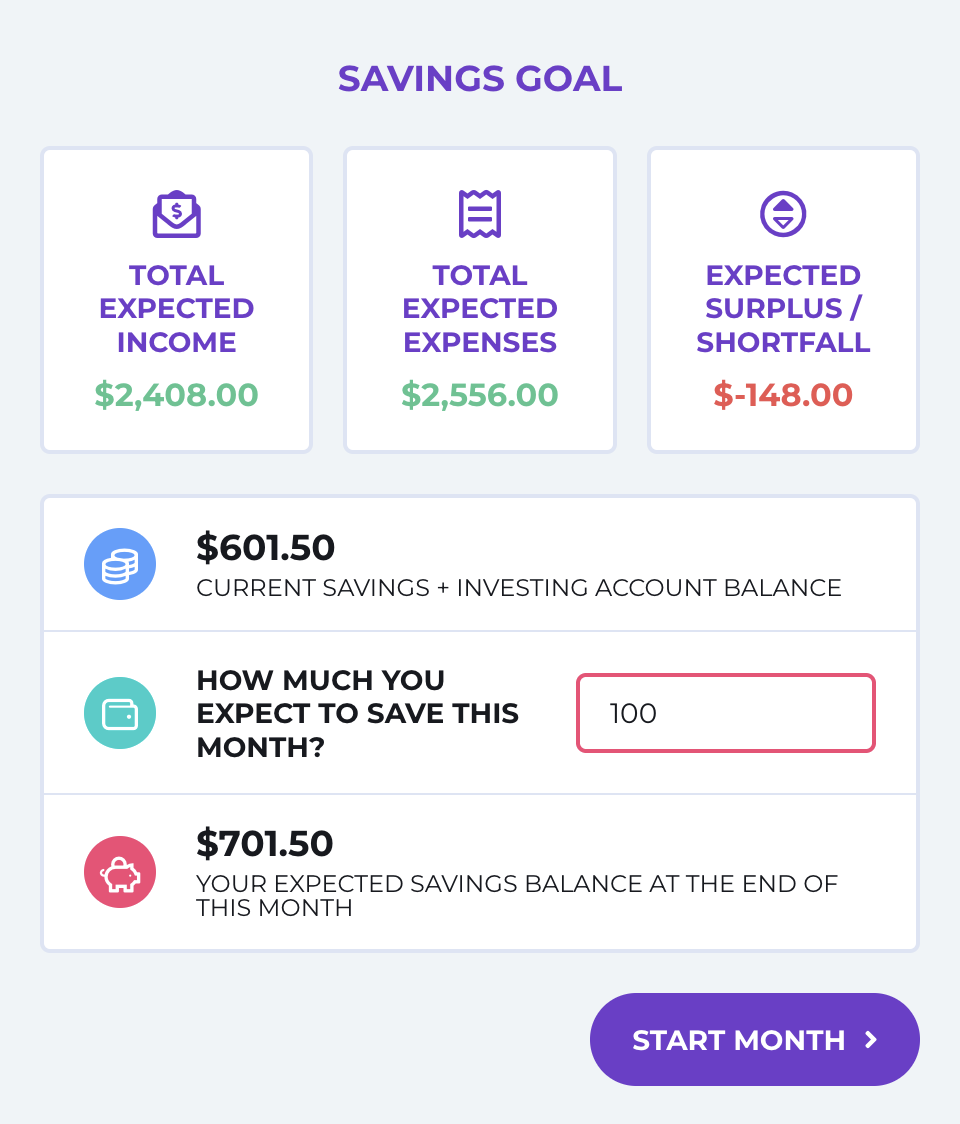This screenshot has height=1124, width=960.
Task: Click the $2,408.00 income amount
Action: (176, 395)
